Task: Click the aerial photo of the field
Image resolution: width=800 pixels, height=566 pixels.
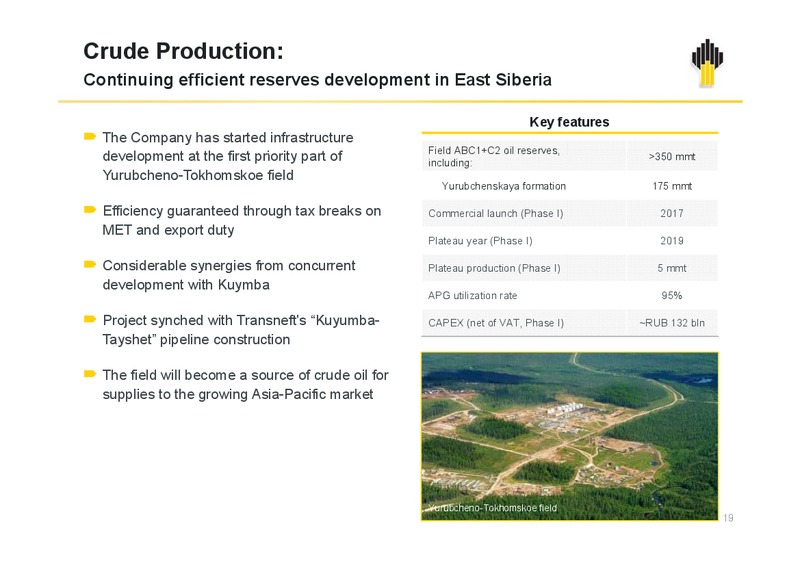Action: point(569,436)
